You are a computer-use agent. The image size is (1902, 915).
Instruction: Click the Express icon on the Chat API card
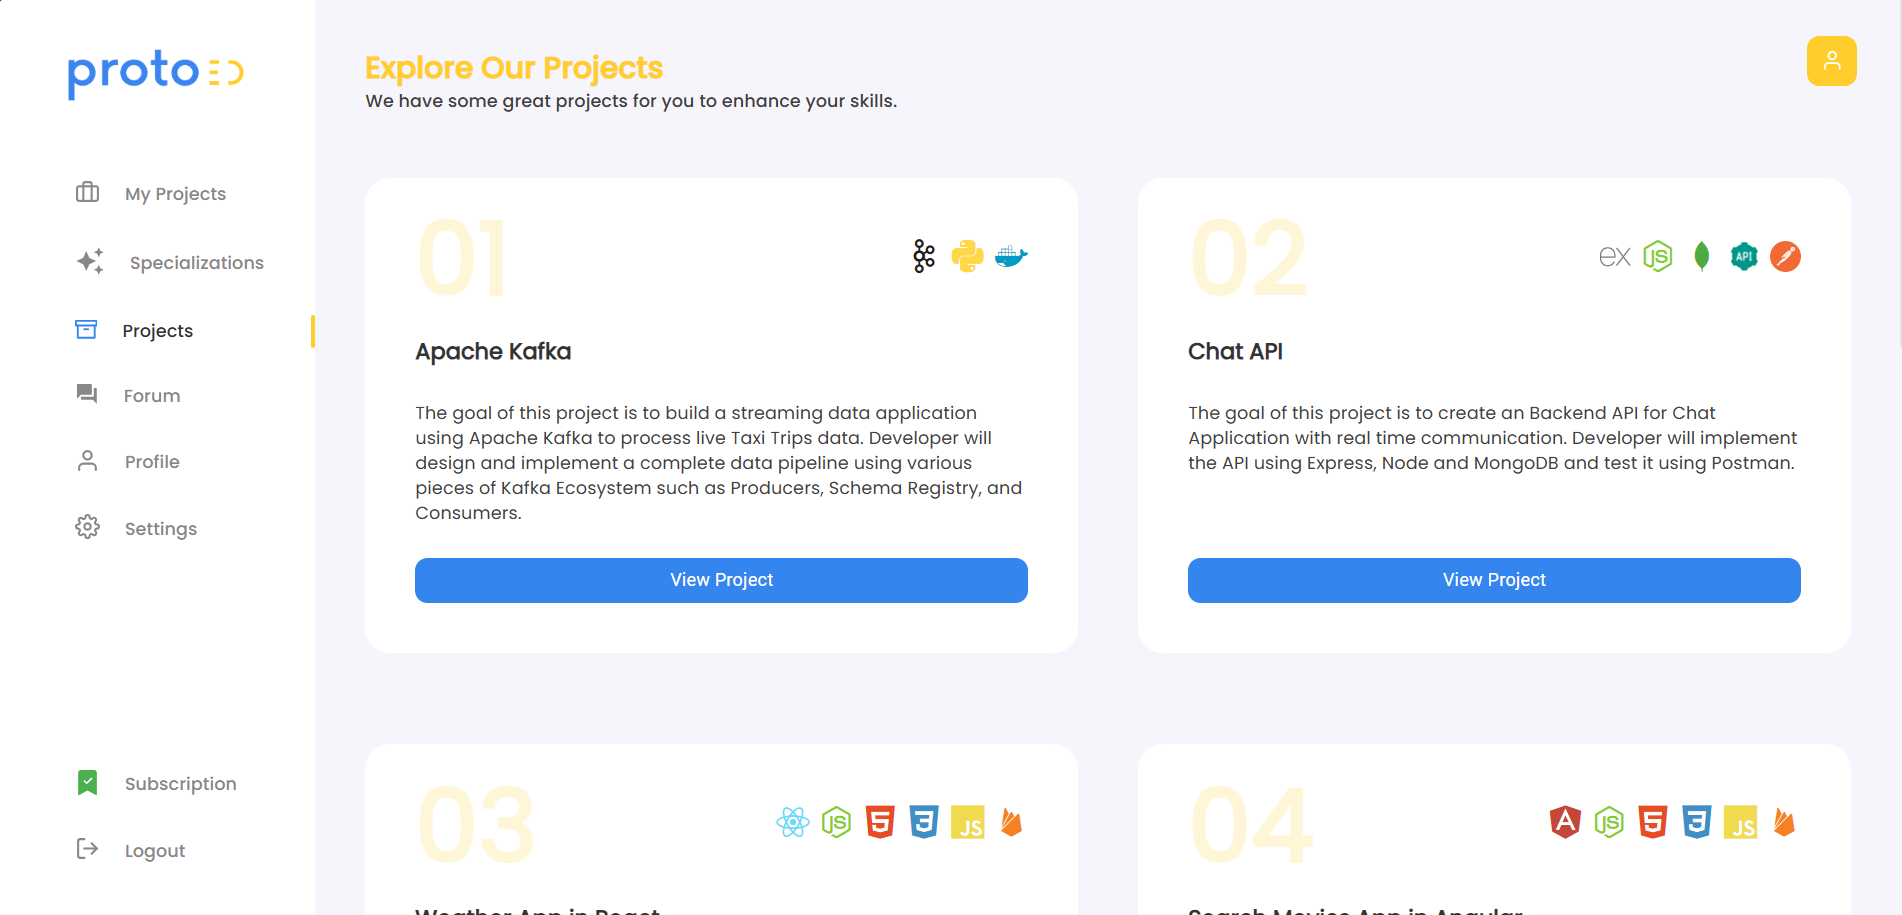point(1614,256)
